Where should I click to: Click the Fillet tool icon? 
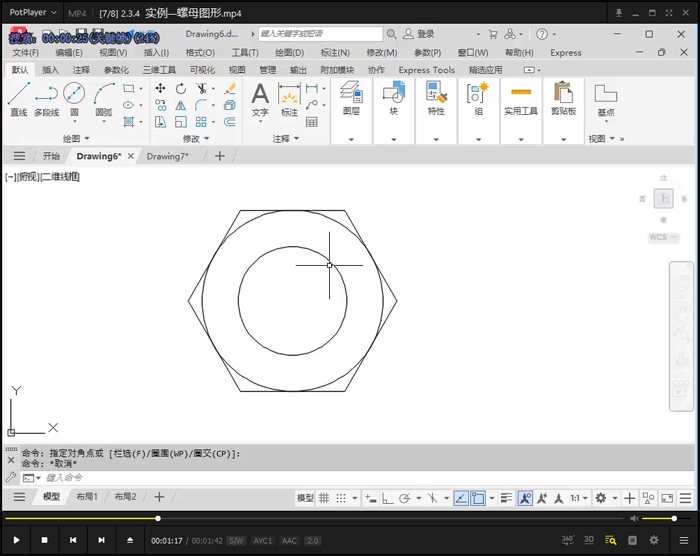[x=201, y=105]
